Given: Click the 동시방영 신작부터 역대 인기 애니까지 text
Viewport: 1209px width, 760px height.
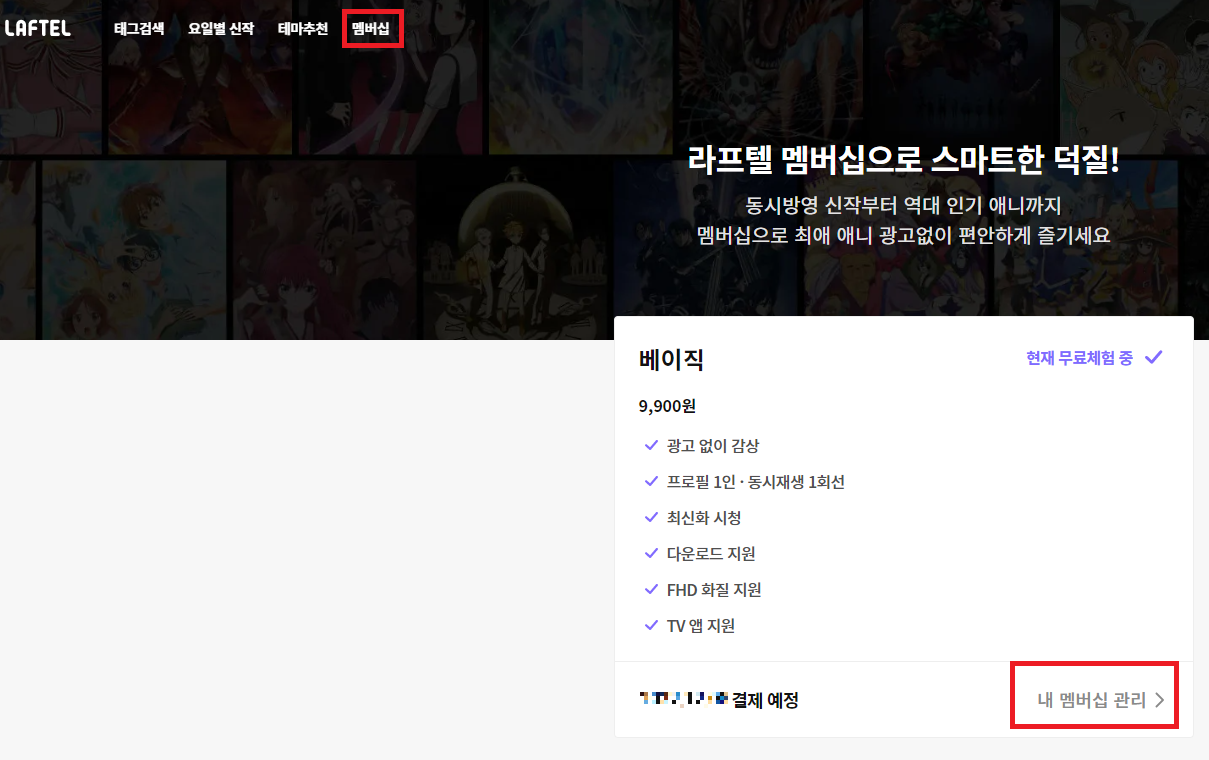Looking at the screenshot, I should pyautogui.click(x=903, y=207).
